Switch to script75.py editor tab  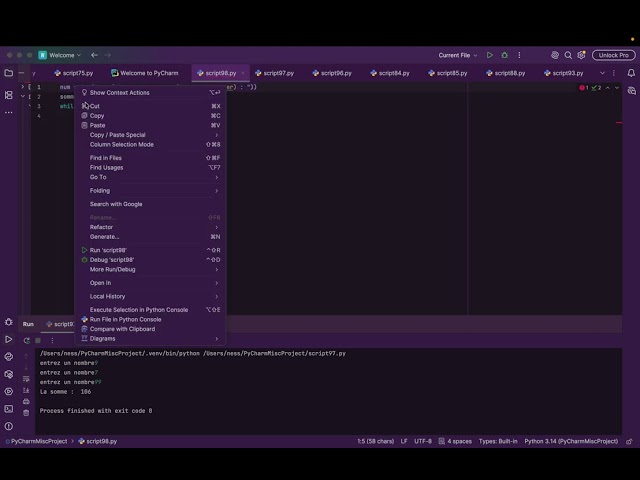pyautogui.click(x=74, y=73)
